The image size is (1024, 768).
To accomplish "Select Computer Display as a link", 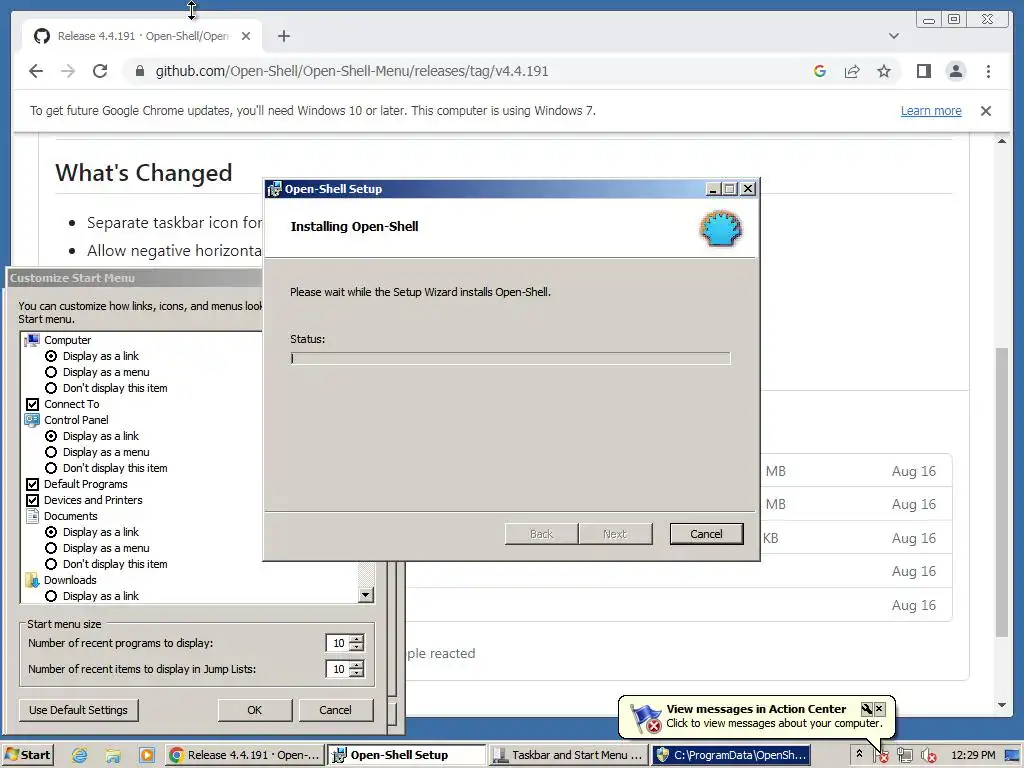I will [51, 356].
